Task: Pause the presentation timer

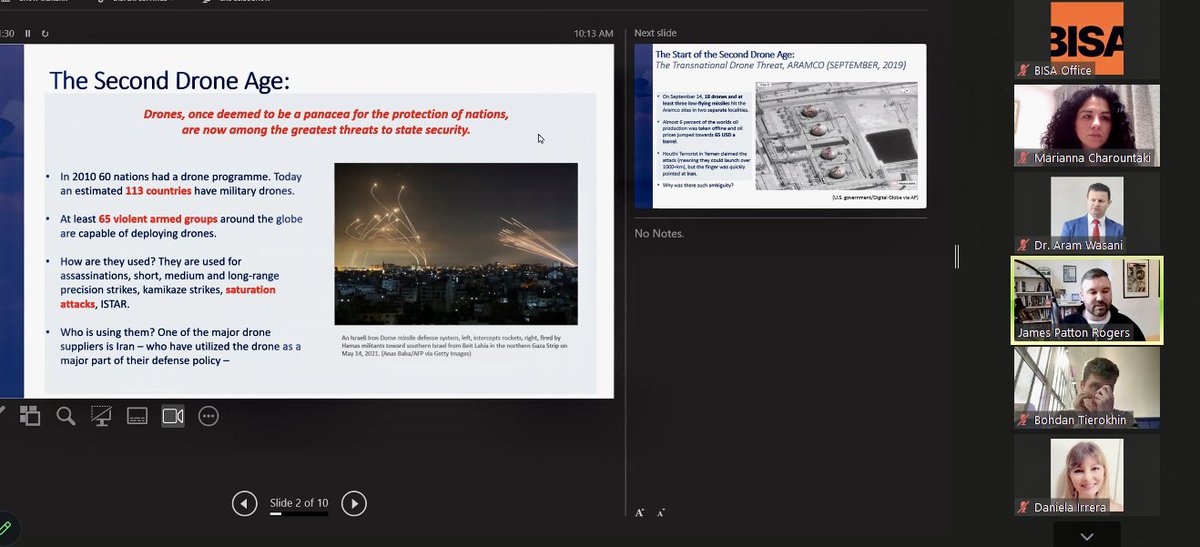Action: [28, 33]
